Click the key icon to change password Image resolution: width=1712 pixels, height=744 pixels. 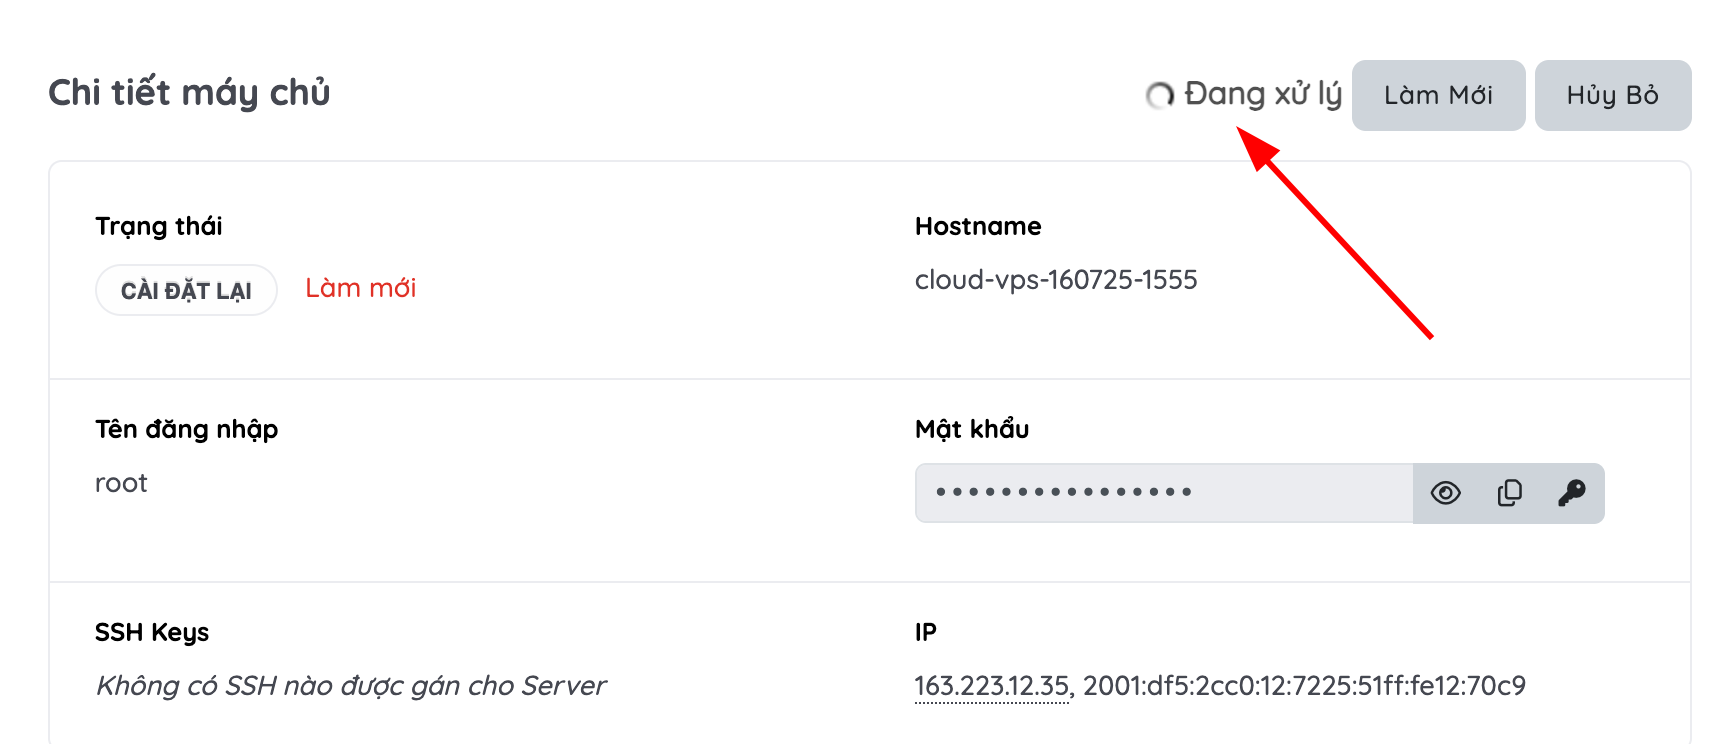click(x=1571, y=493)
